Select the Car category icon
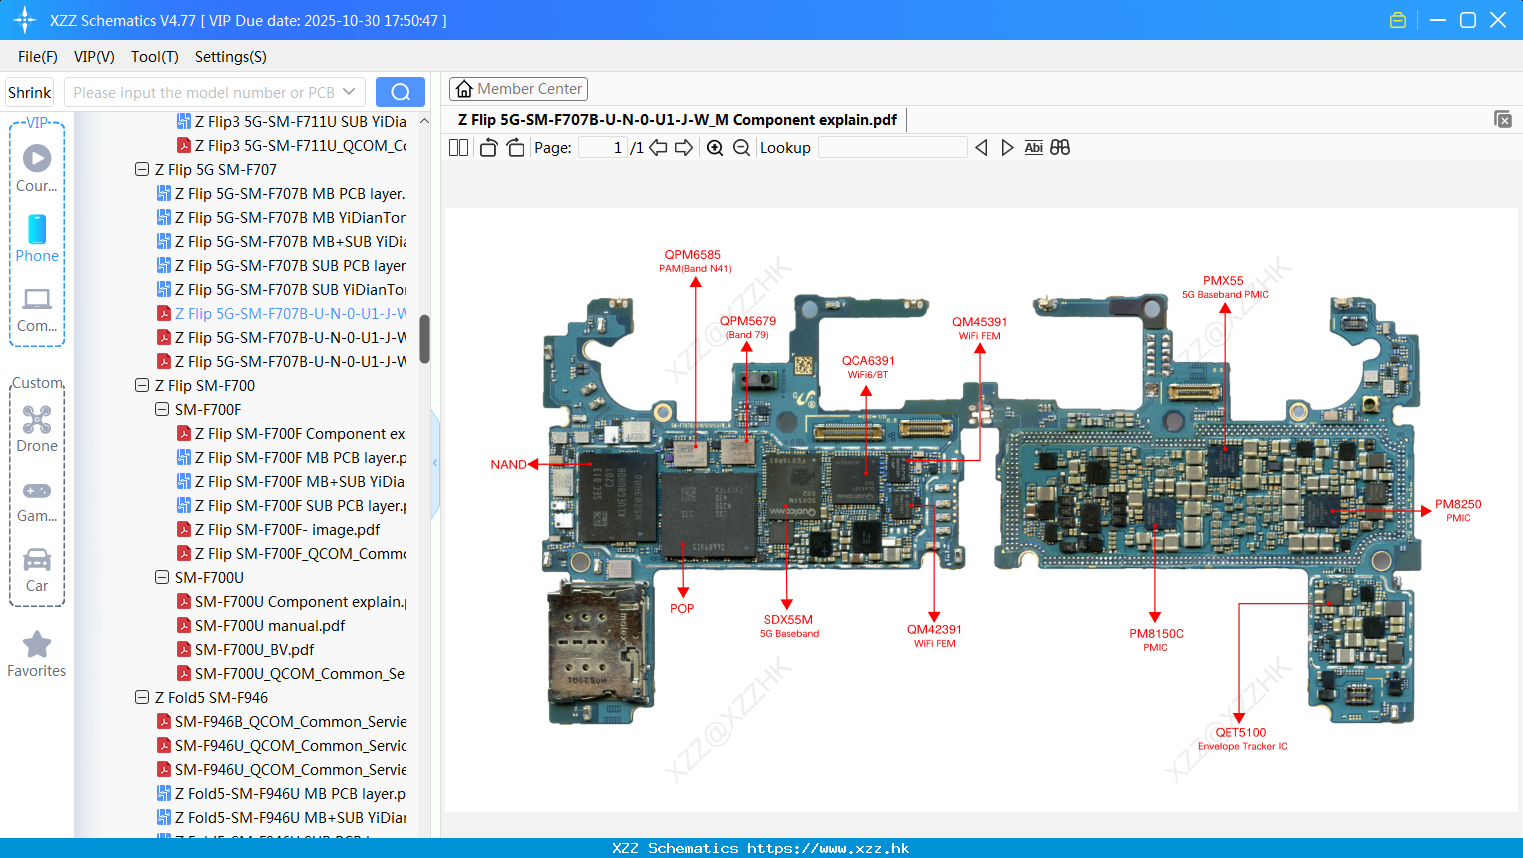This screenshot has width=1523, height=858. click(x=37, y=570)
